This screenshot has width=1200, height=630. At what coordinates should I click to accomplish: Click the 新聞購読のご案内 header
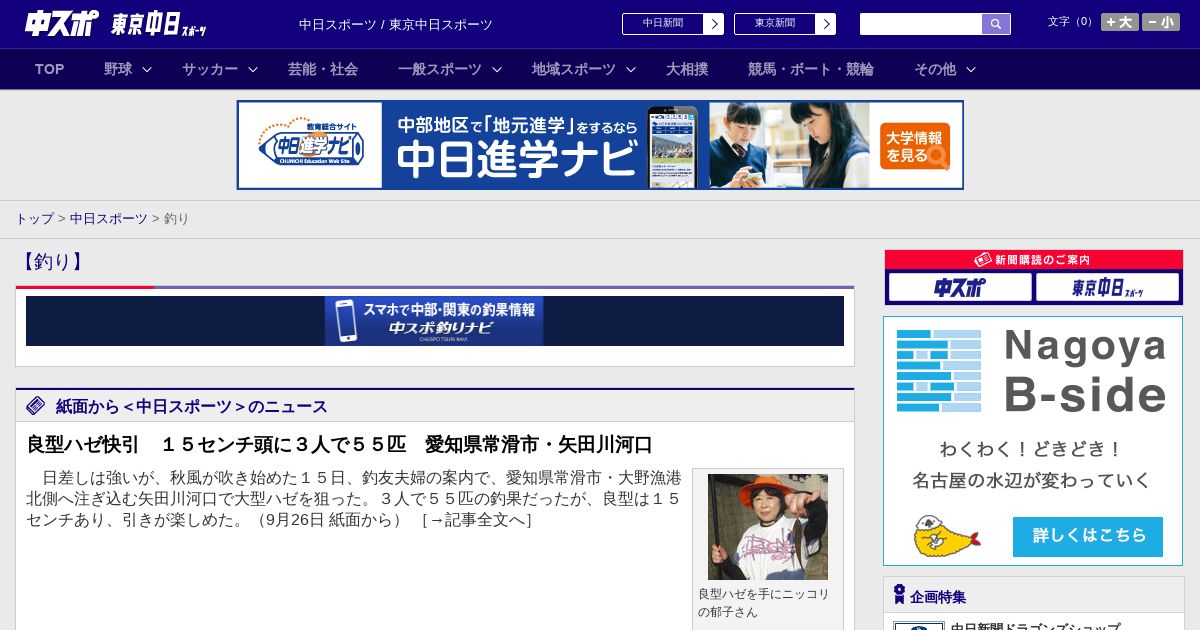pyautogui.click(x=1034, y=259)
